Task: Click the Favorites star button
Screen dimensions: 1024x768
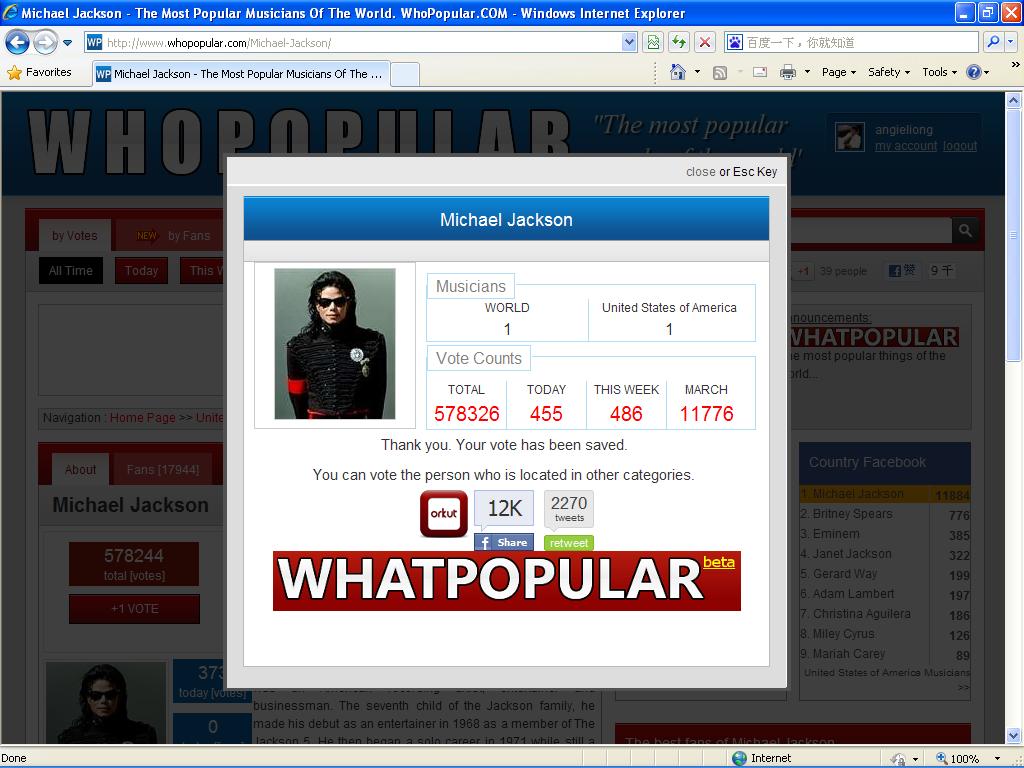Action: [40, 72]
